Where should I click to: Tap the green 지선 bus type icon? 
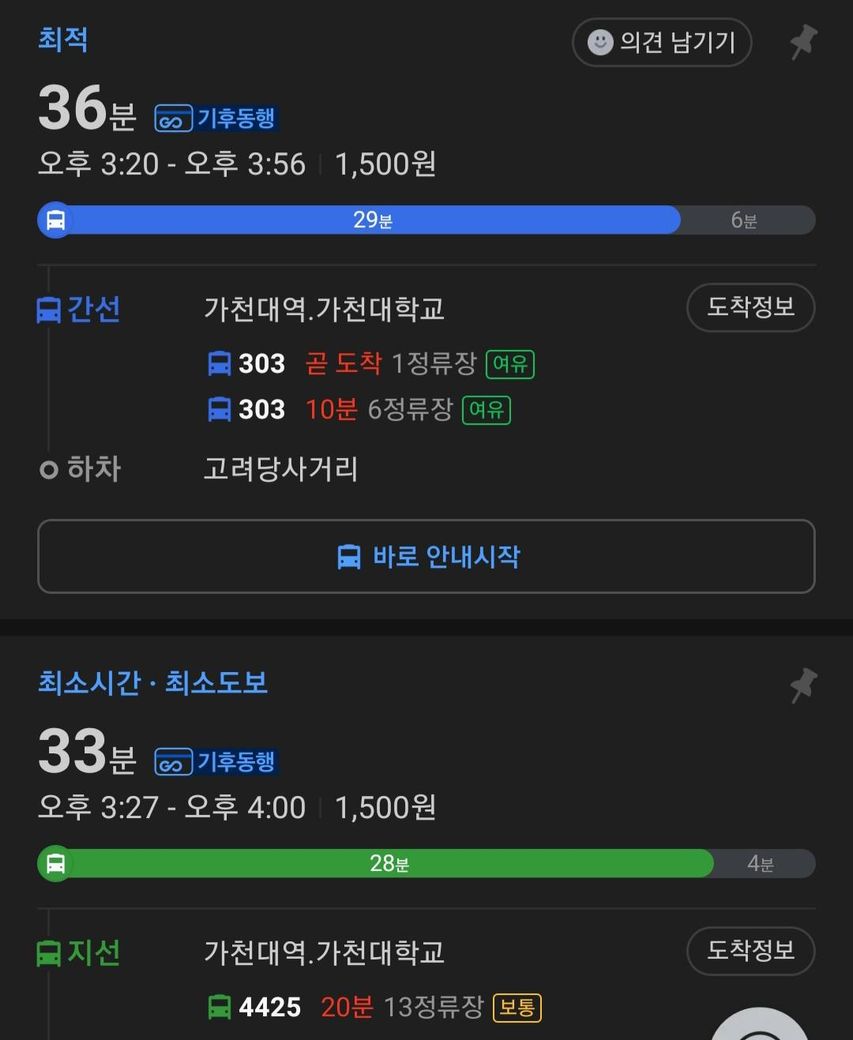(x=48, y=953)
